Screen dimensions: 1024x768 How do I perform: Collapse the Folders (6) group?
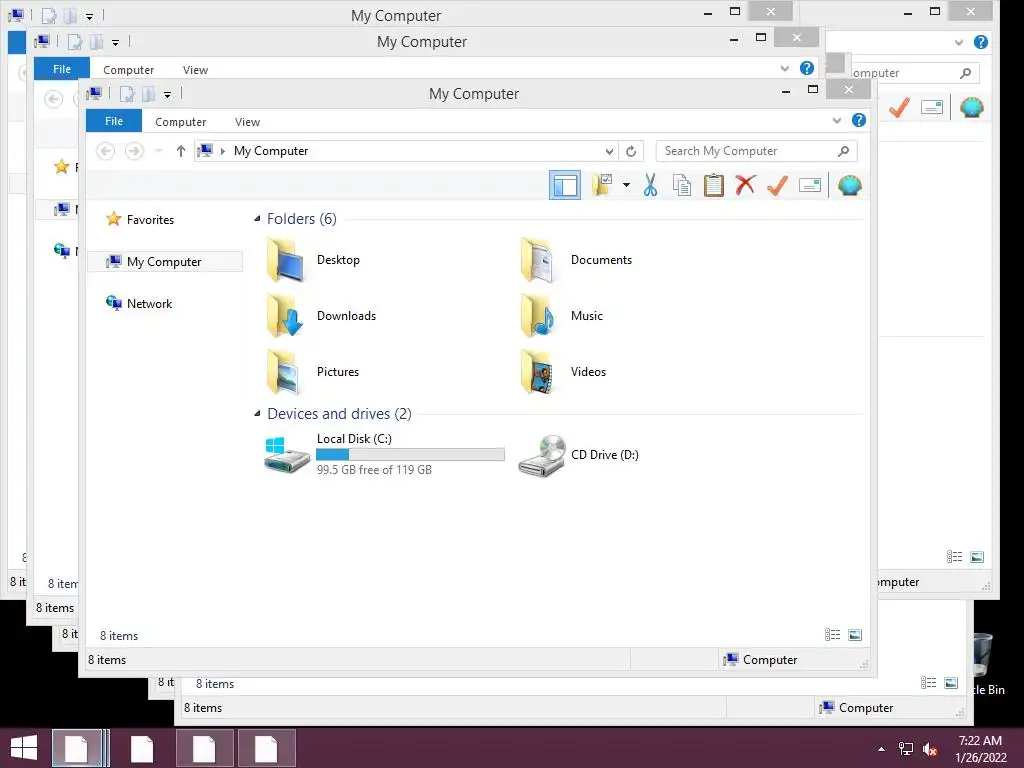point(257,219)
